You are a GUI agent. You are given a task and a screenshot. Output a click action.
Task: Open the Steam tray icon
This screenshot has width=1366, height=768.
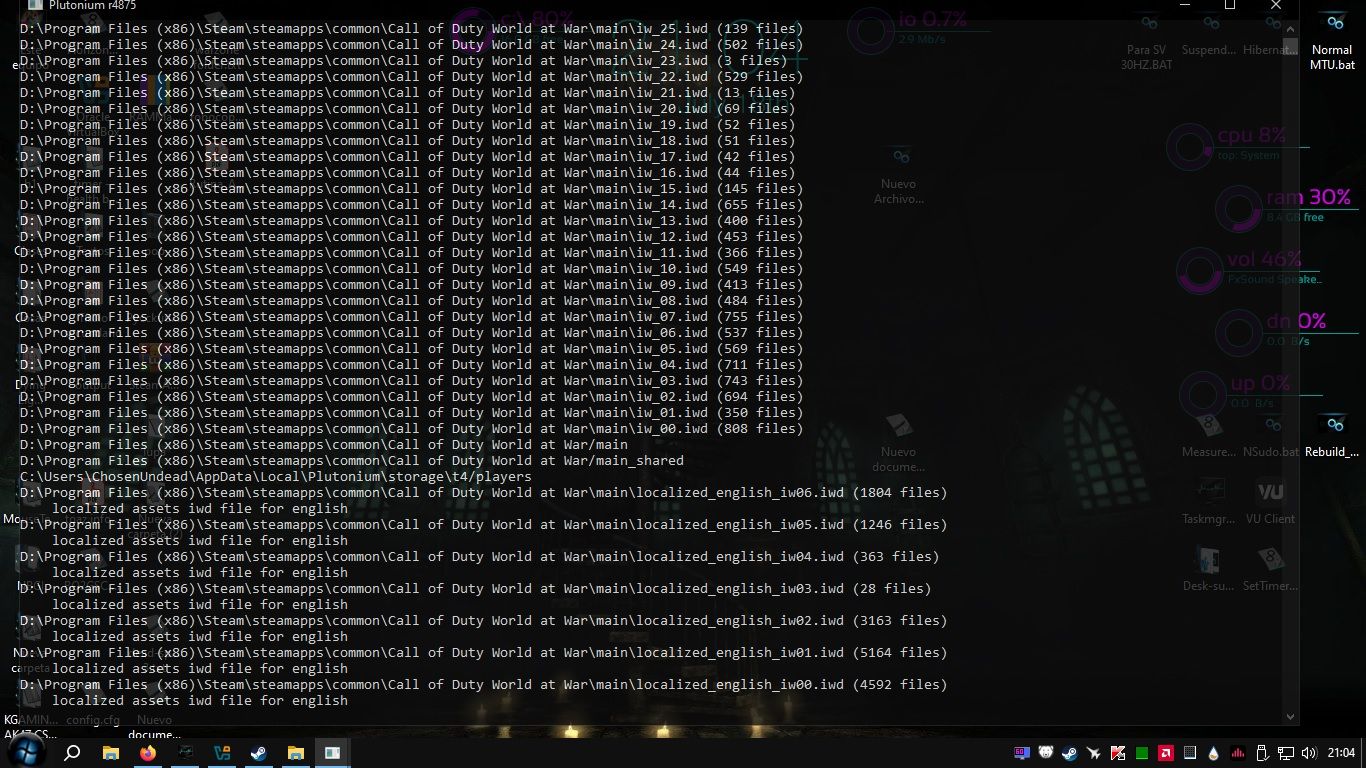(x=1069, y=753)
